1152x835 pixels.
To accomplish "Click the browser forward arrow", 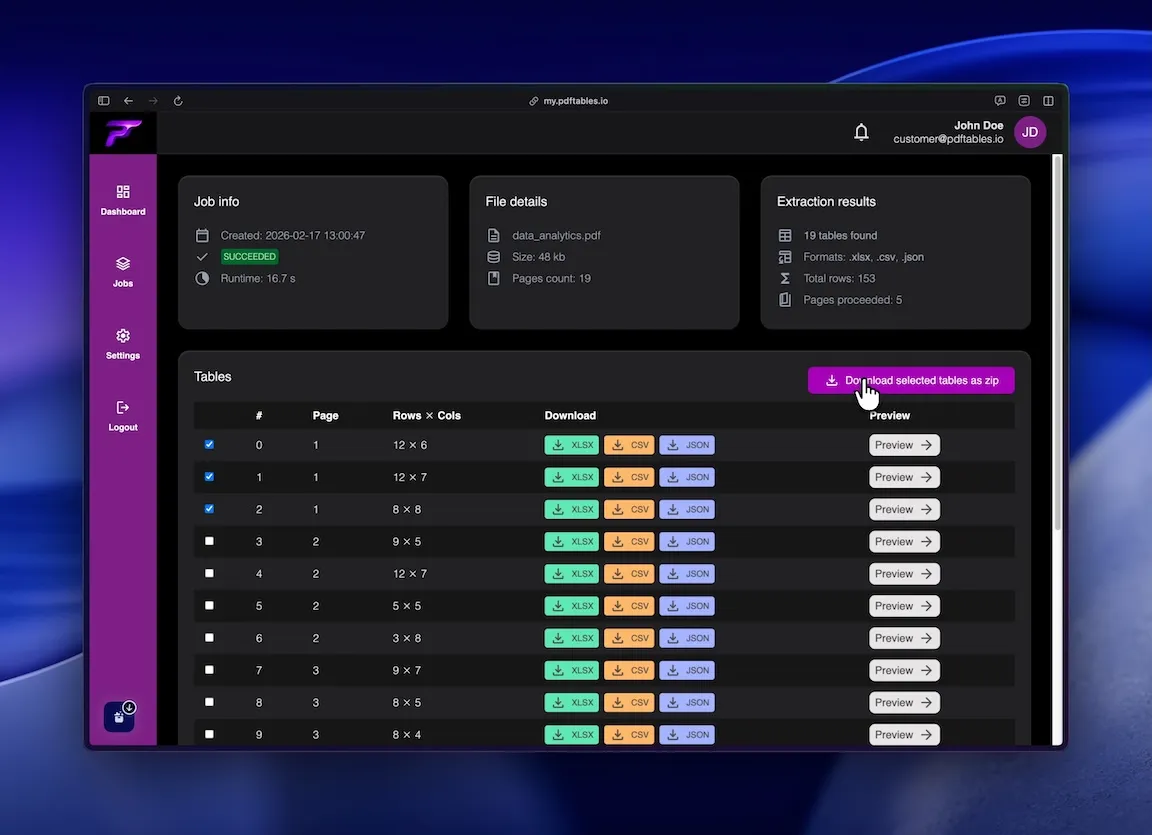I will click(152, 100).
